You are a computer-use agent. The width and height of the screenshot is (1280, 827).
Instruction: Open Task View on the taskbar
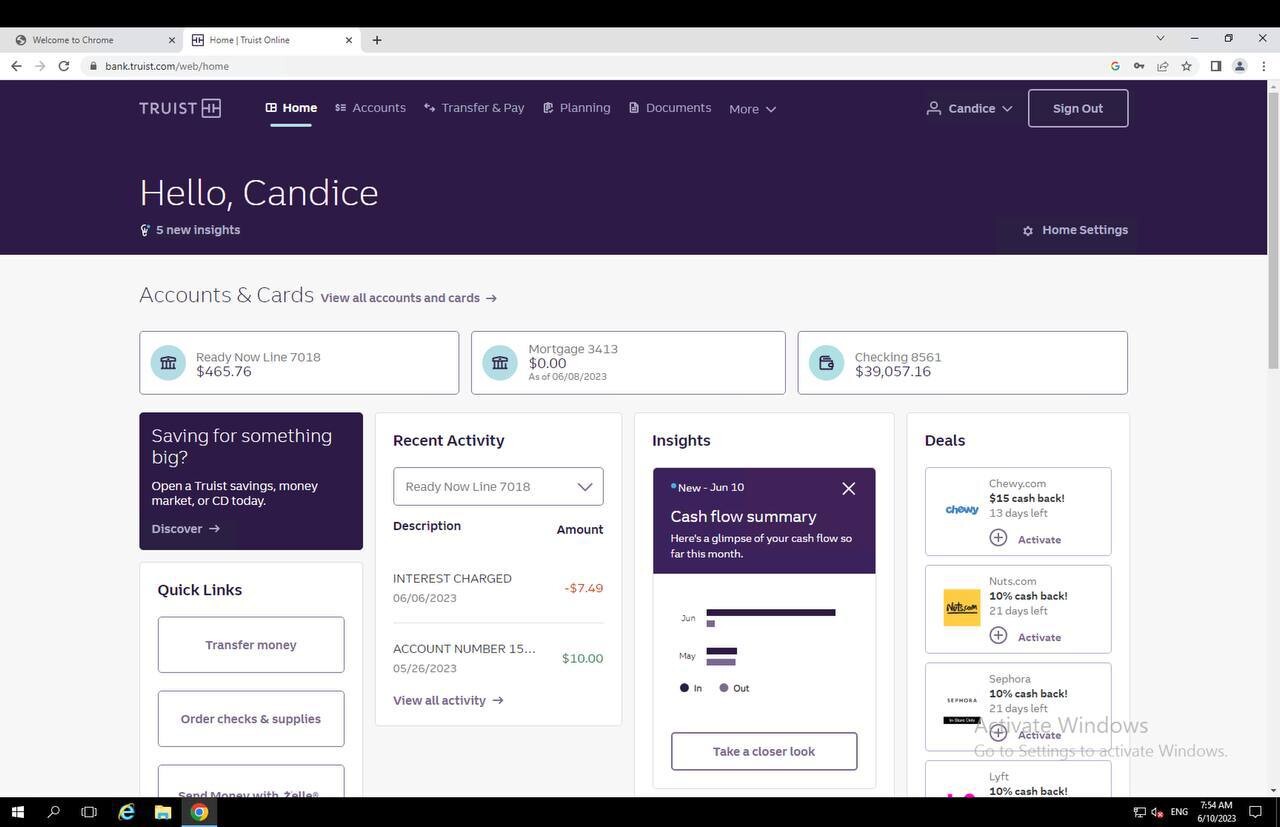click(x=89, y=812)
